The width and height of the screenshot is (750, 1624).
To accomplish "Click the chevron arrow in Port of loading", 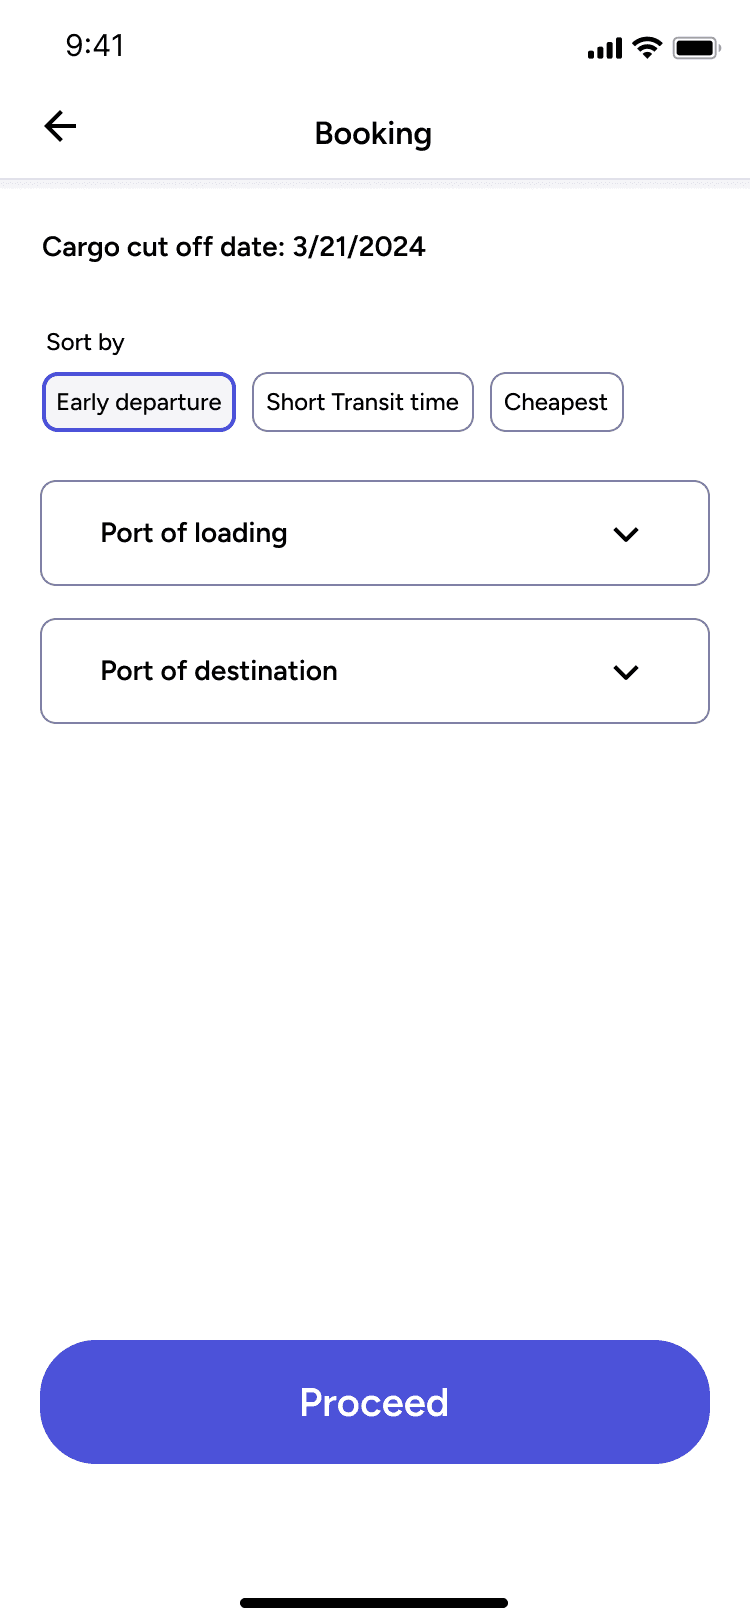I will pos(626,534).
